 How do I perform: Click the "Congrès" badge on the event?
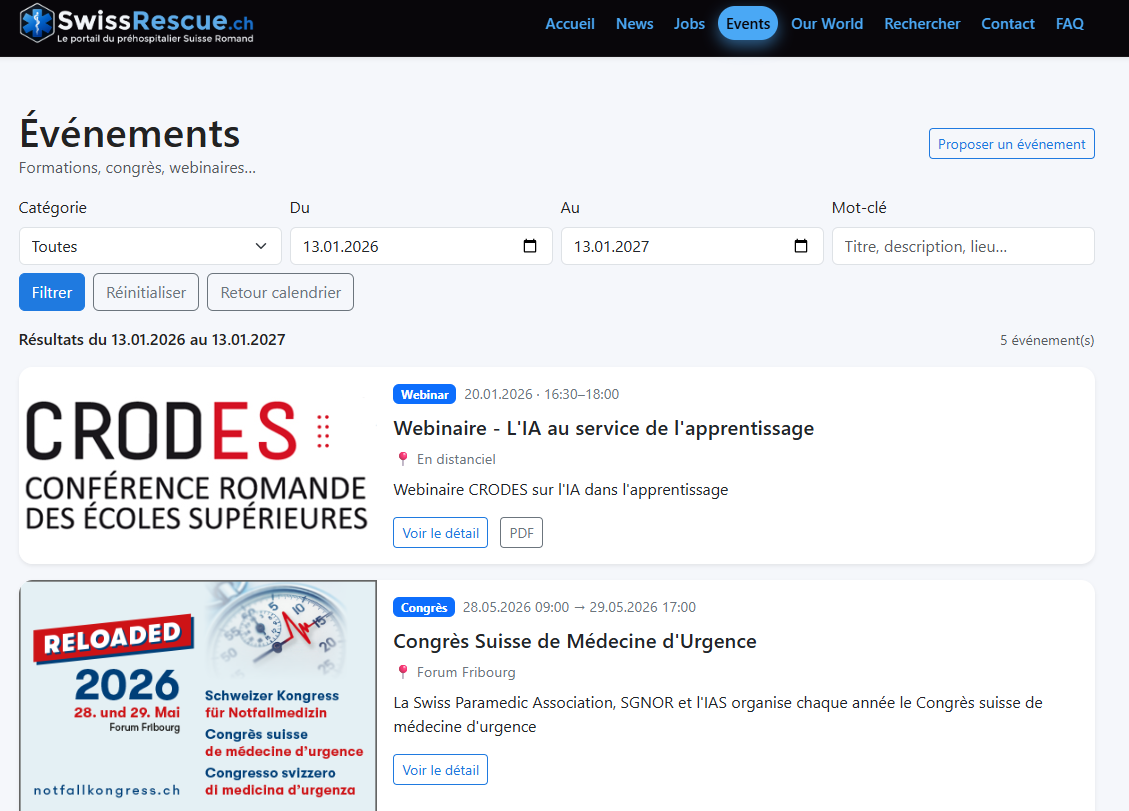click(x=424, y=607)
